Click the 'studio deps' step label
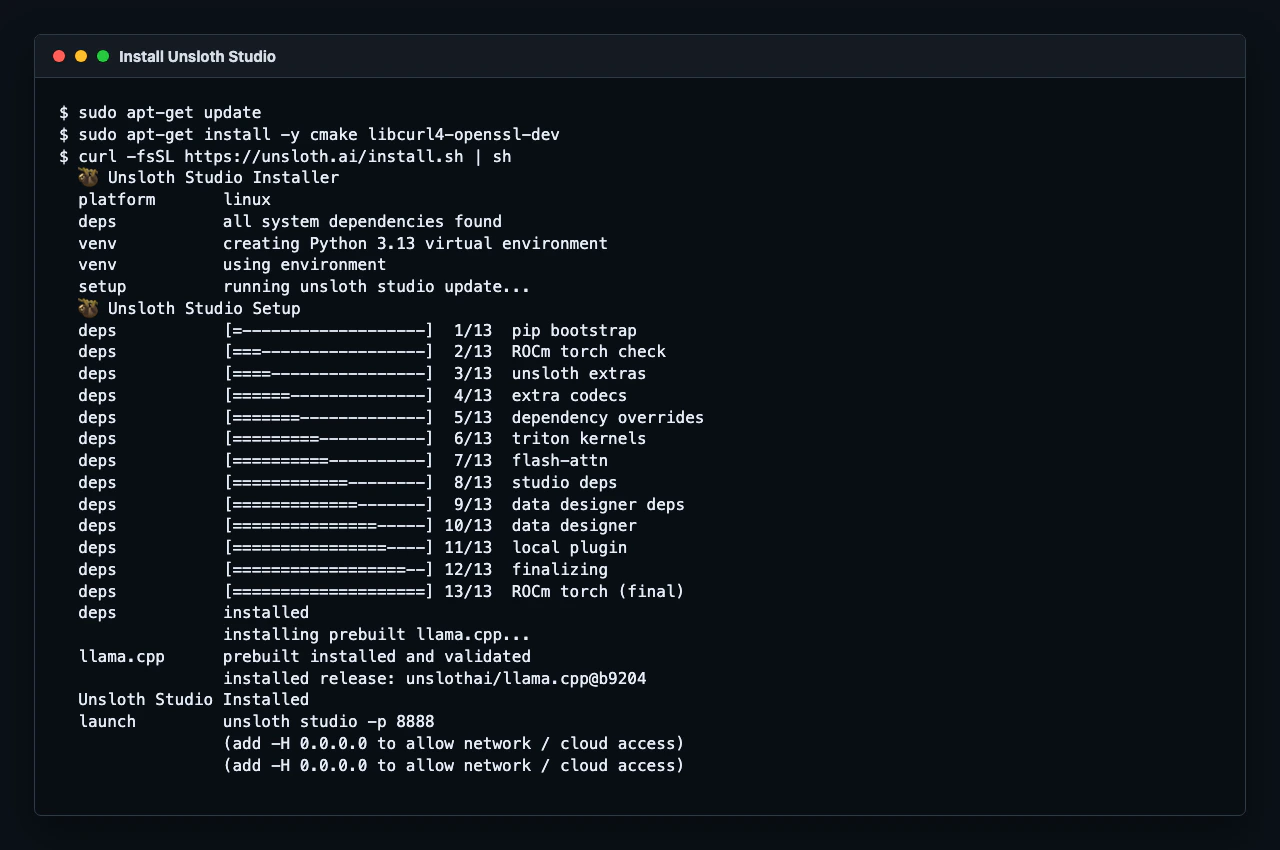Screen dimensions: 1280x850 click(564, 483)
